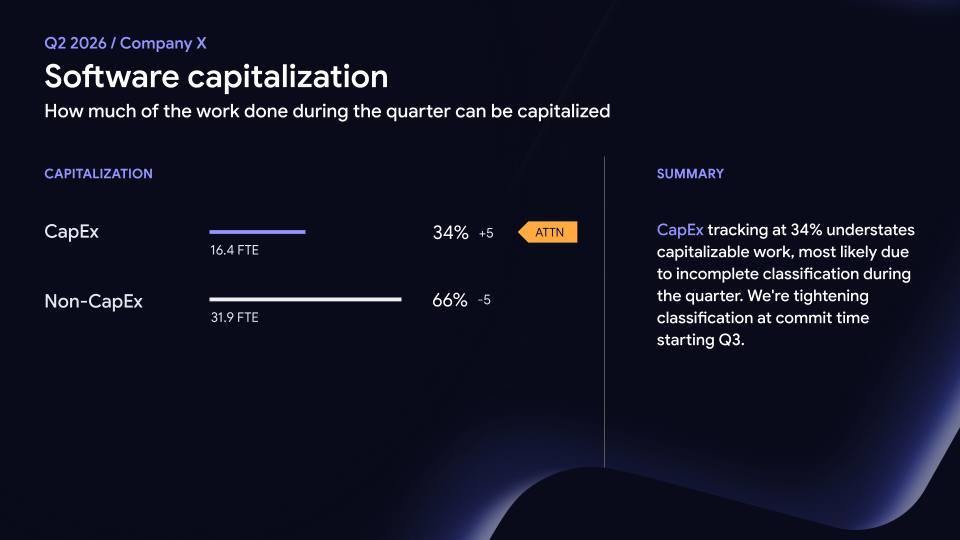Click the Q2 2026 / Company X breadcrumb
The height and width of the screenshot is (540, 960).
pyautogui.click(x=126, y=43)
